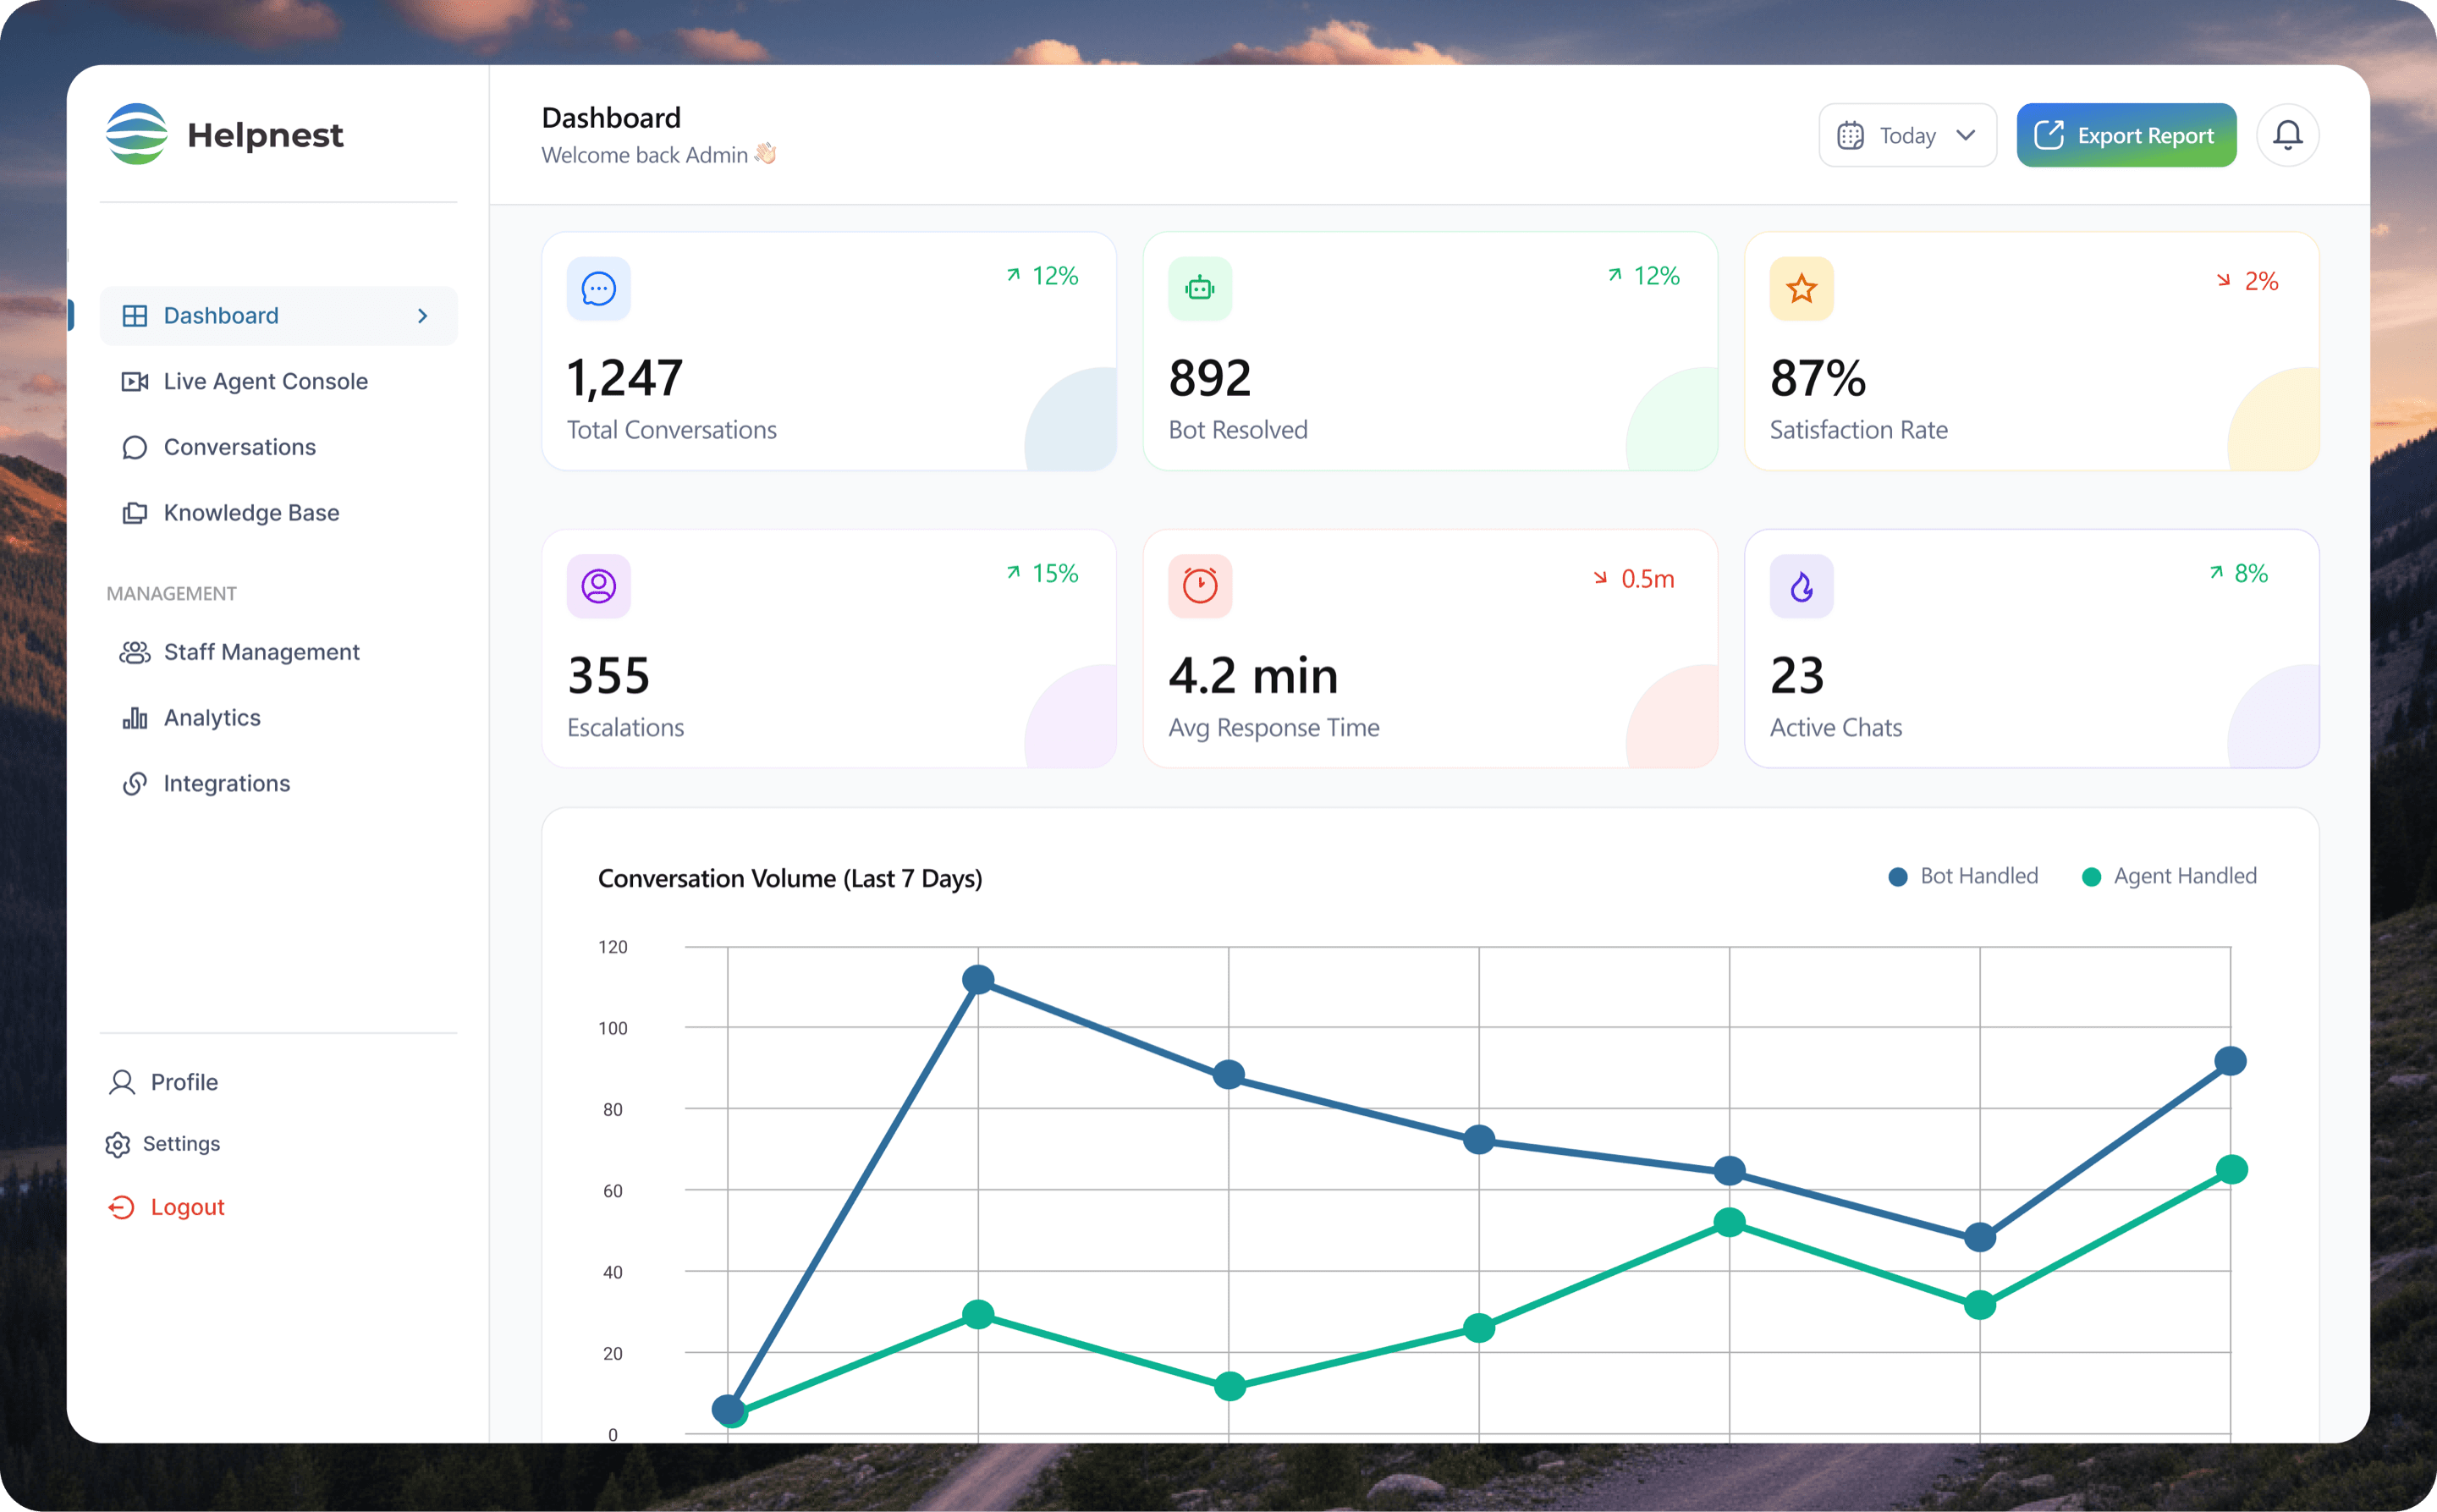Click the Bot Resolved robot icon
2437x1512 pixels.
tap(1199, 289)
